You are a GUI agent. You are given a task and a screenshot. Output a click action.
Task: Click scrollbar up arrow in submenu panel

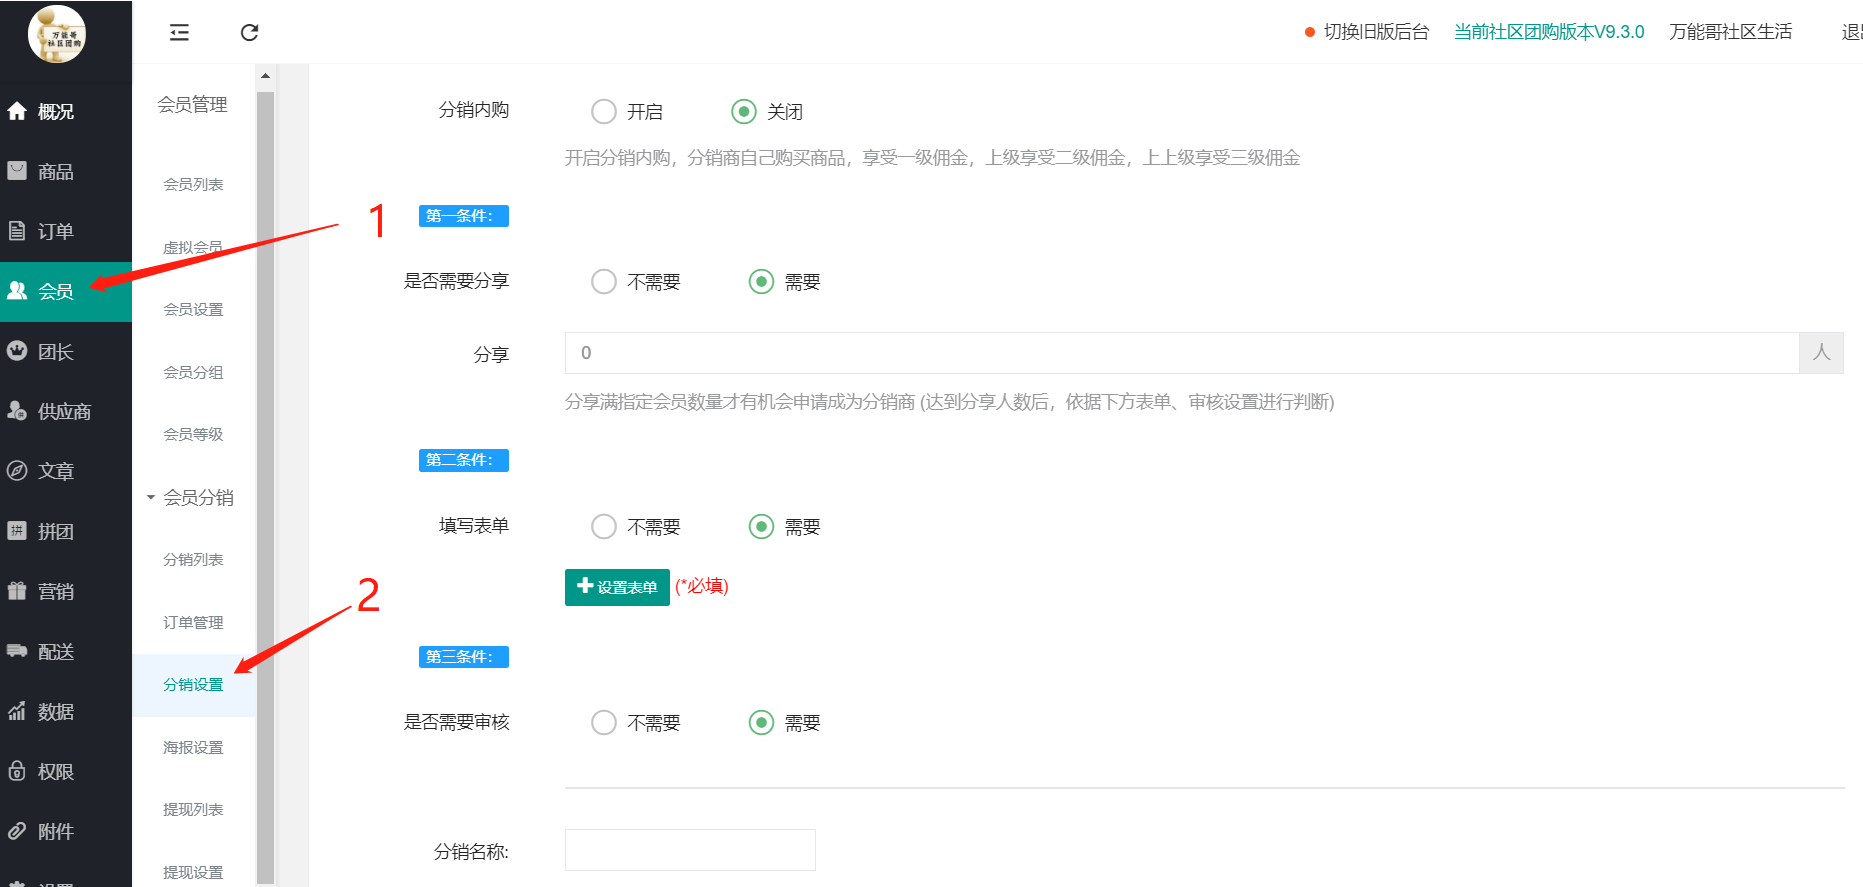265,76
